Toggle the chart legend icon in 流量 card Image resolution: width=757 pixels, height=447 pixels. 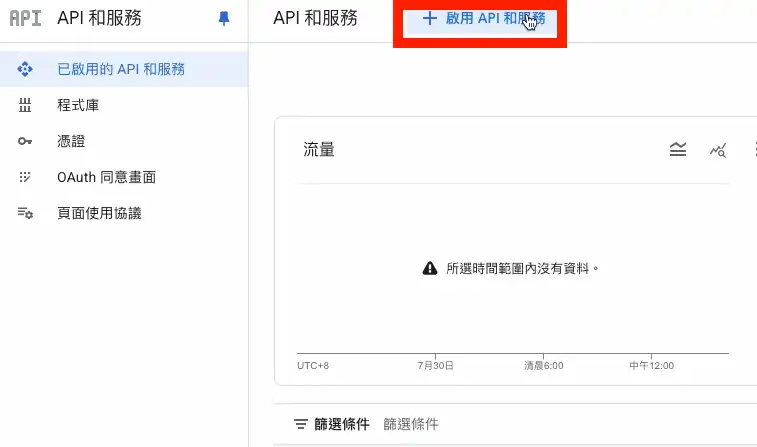pyautogui.click(x=678, y=150)
